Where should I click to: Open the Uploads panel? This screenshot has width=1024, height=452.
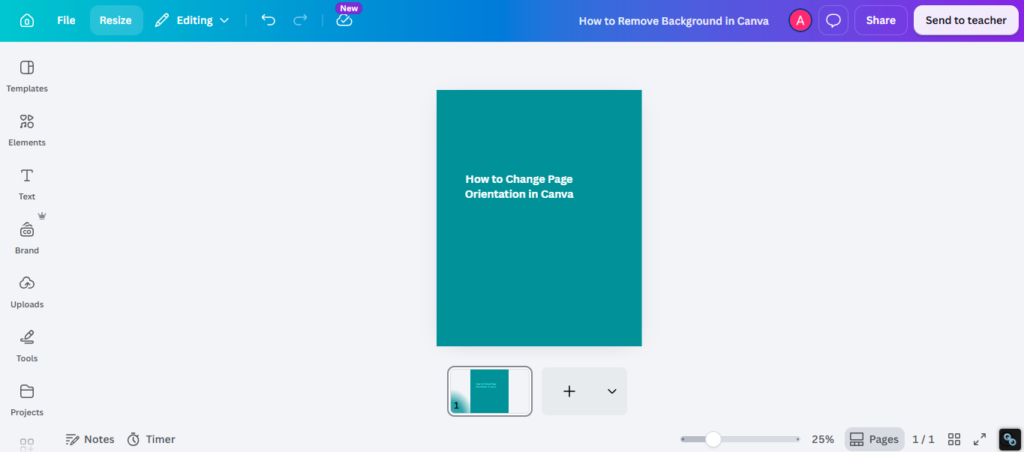(27, 292)
